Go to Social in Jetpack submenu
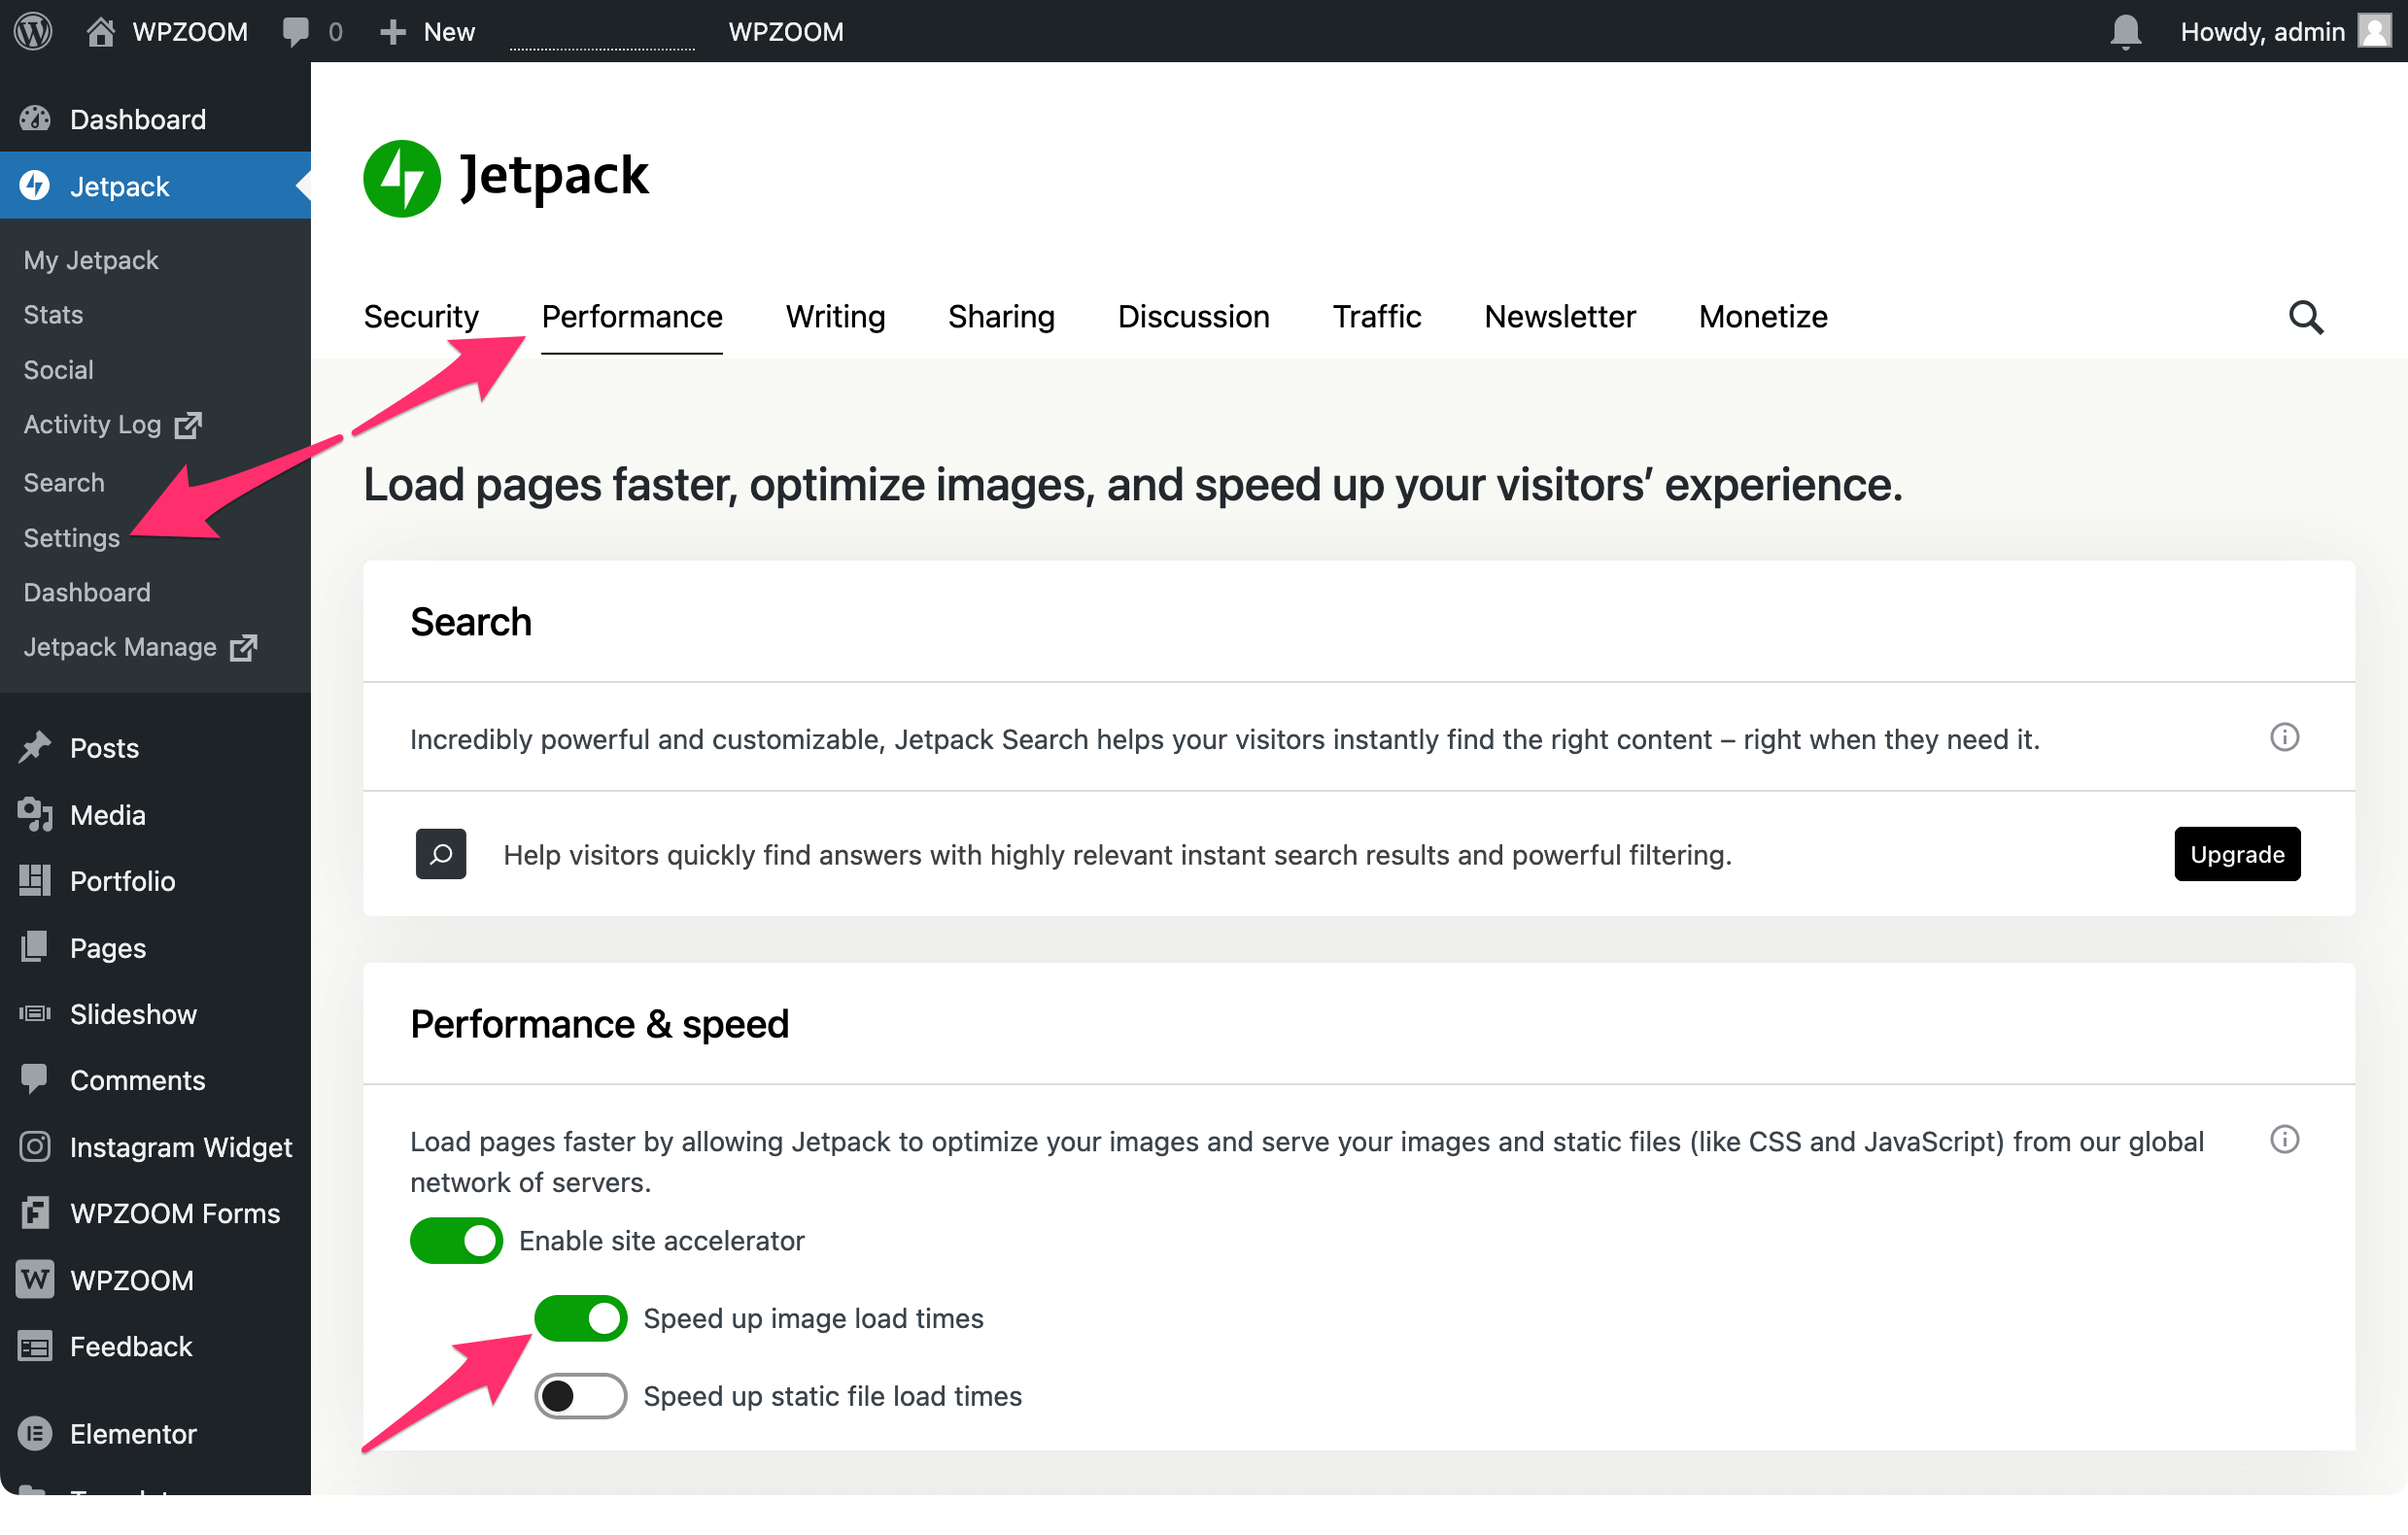The height and width of the screenshot is (1535, 2408). [x=58, y=370]
